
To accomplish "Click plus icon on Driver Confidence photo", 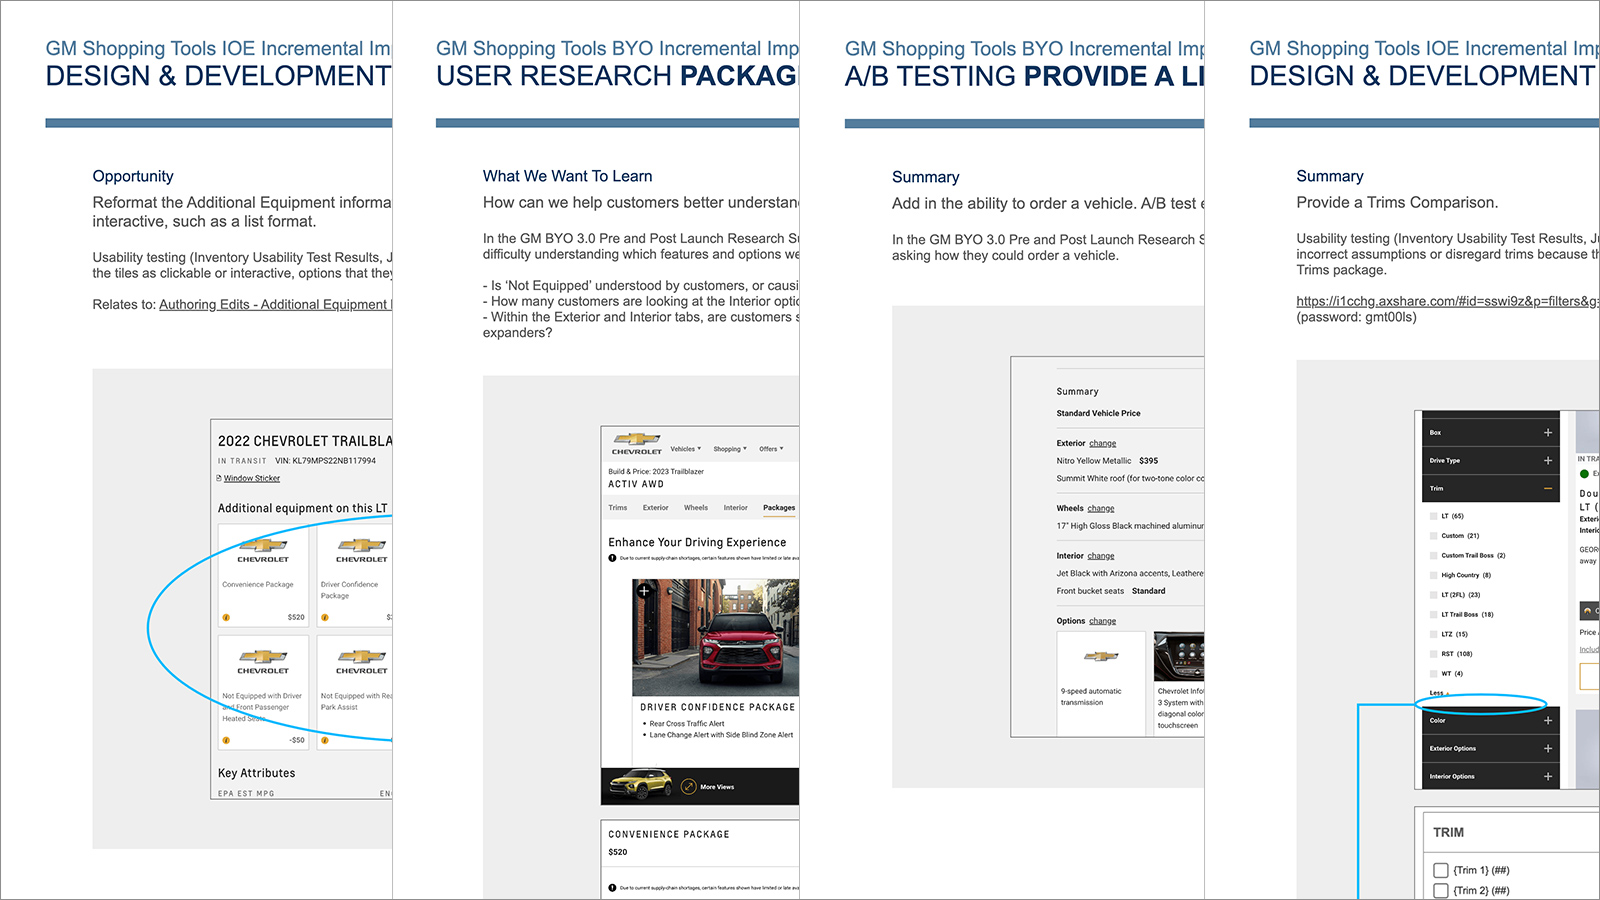I will (x=644, y=591).
